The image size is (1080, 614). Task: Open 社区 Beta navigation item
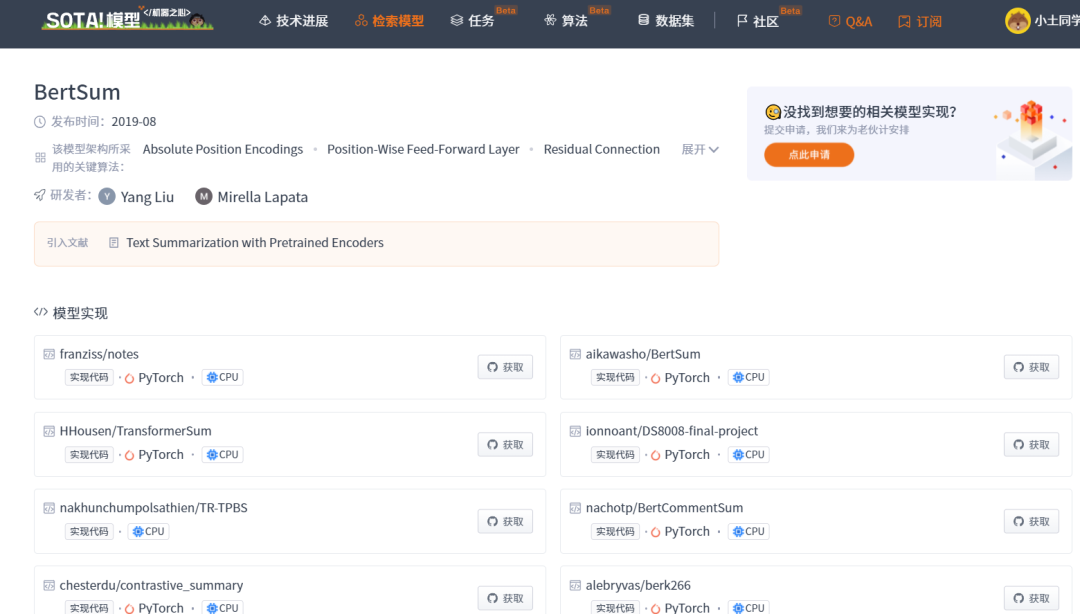758,21
